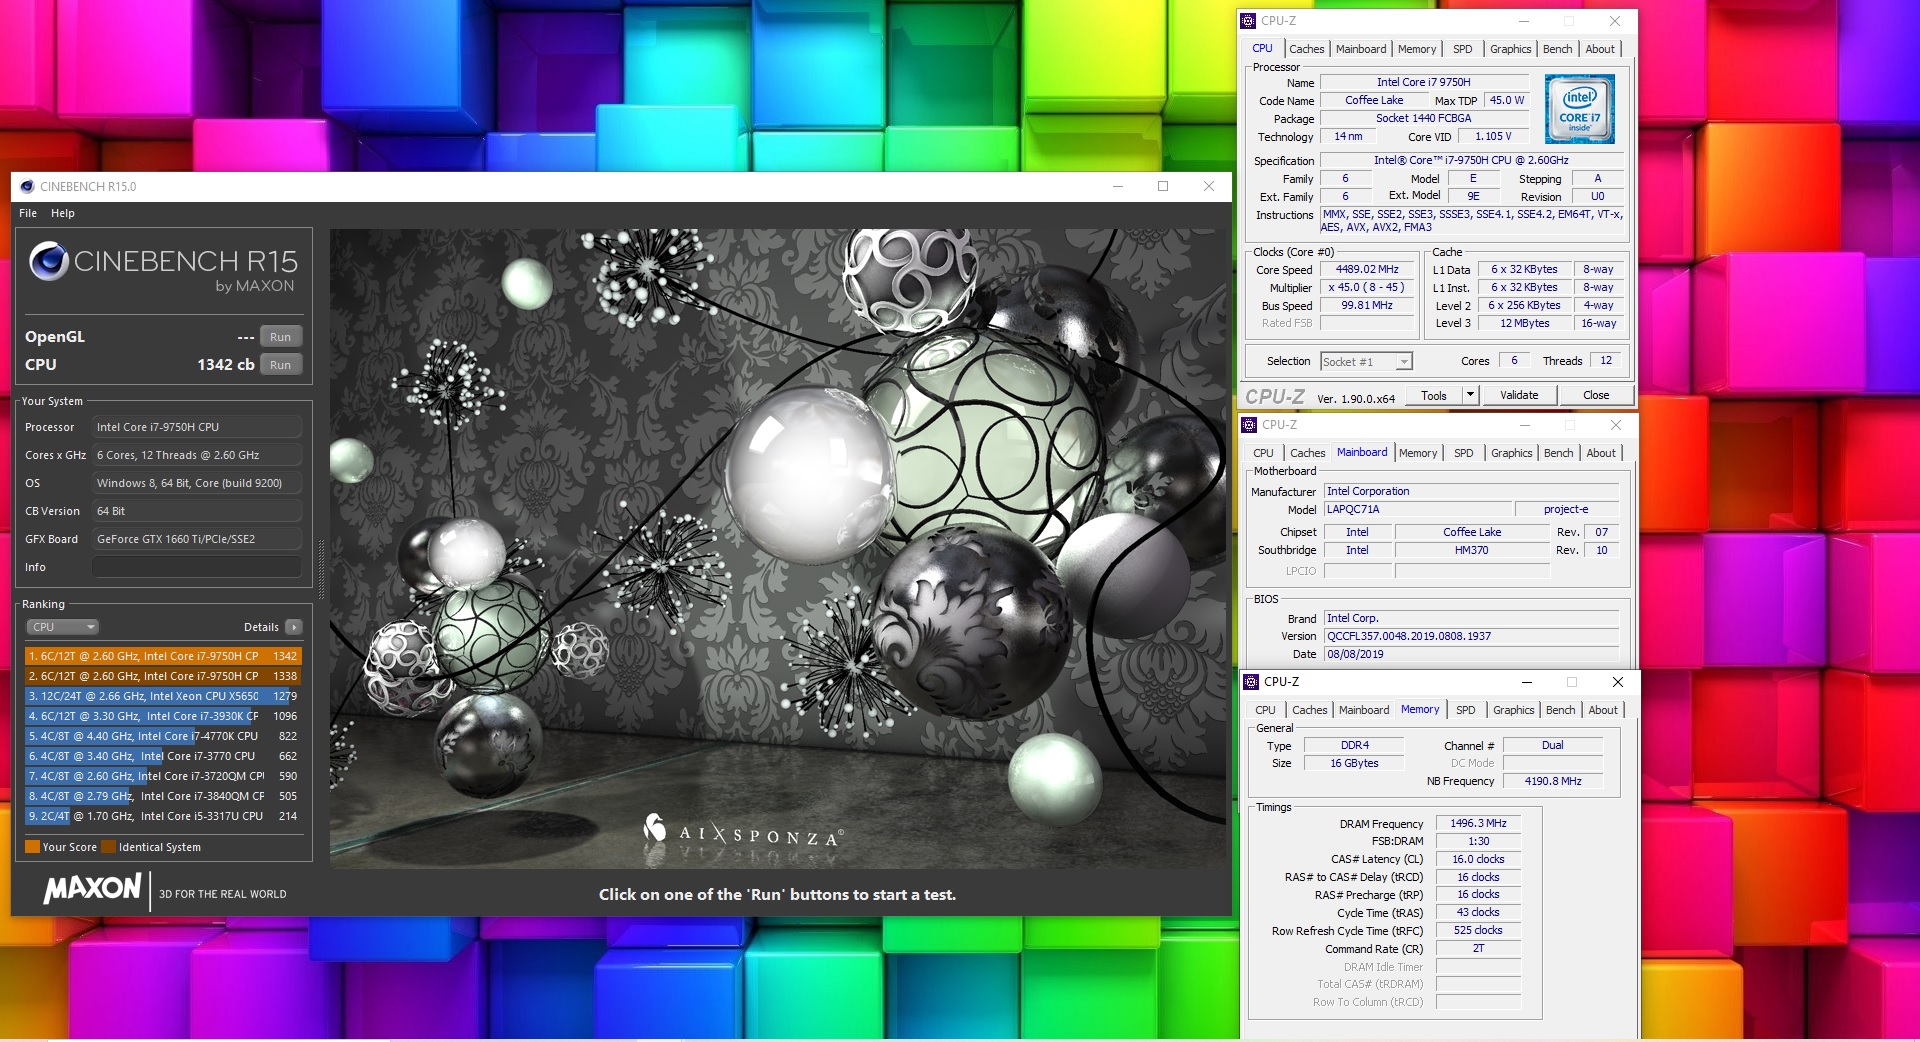Open the Socket #1 selection dropdown
Image resolution: width=1920 pixels, height=1042 pixels.
click(1366, 362)
